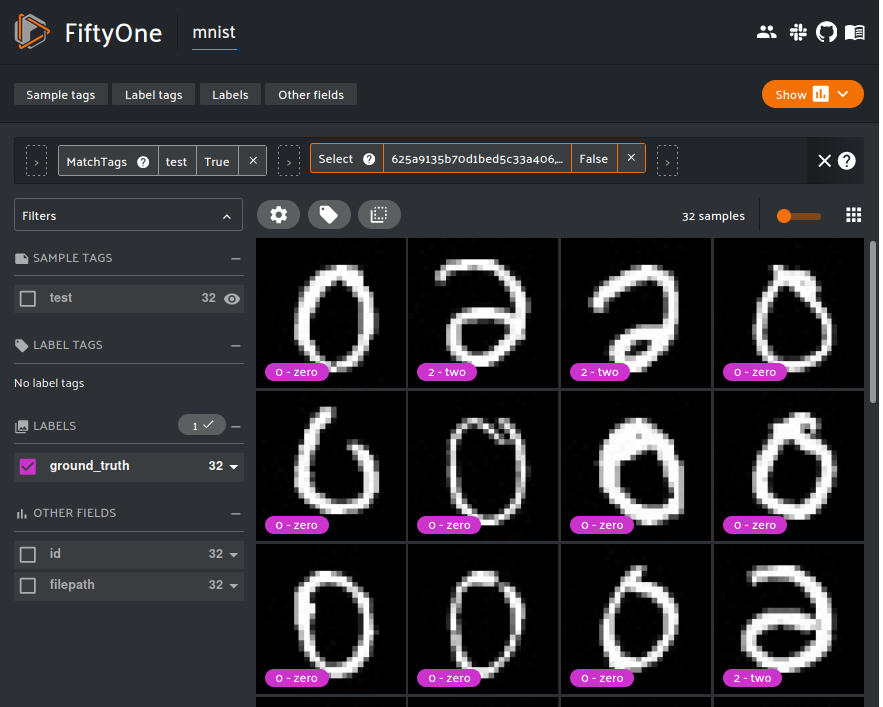883x707 pixels.
Task: Open the Sample tags tab
Action: point(61,95)
